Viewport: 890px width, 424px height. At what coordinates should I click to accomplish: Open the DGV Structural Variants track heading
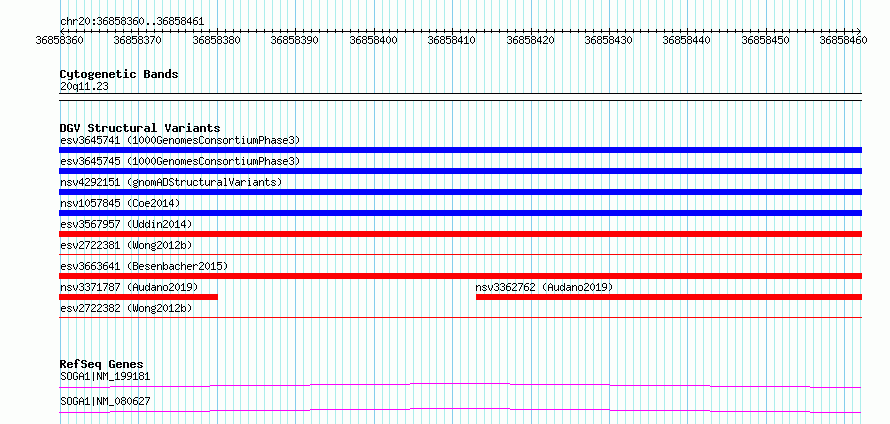tap(140, 128)
